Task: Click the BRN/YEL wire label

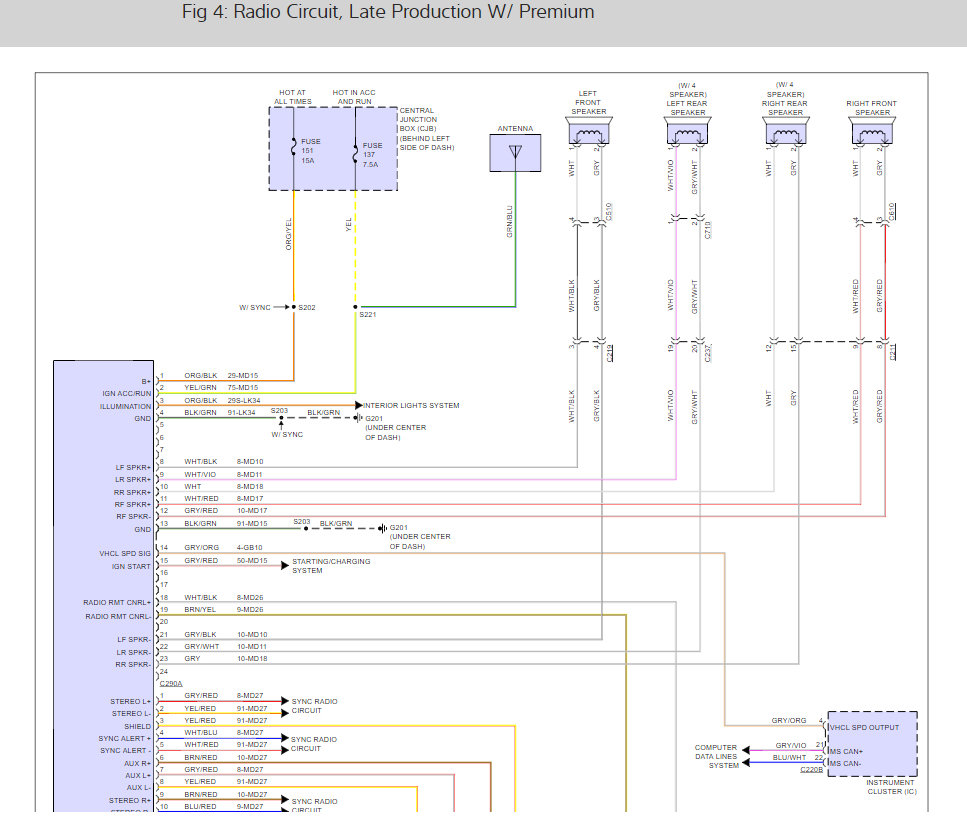Action: click(200, 610)
